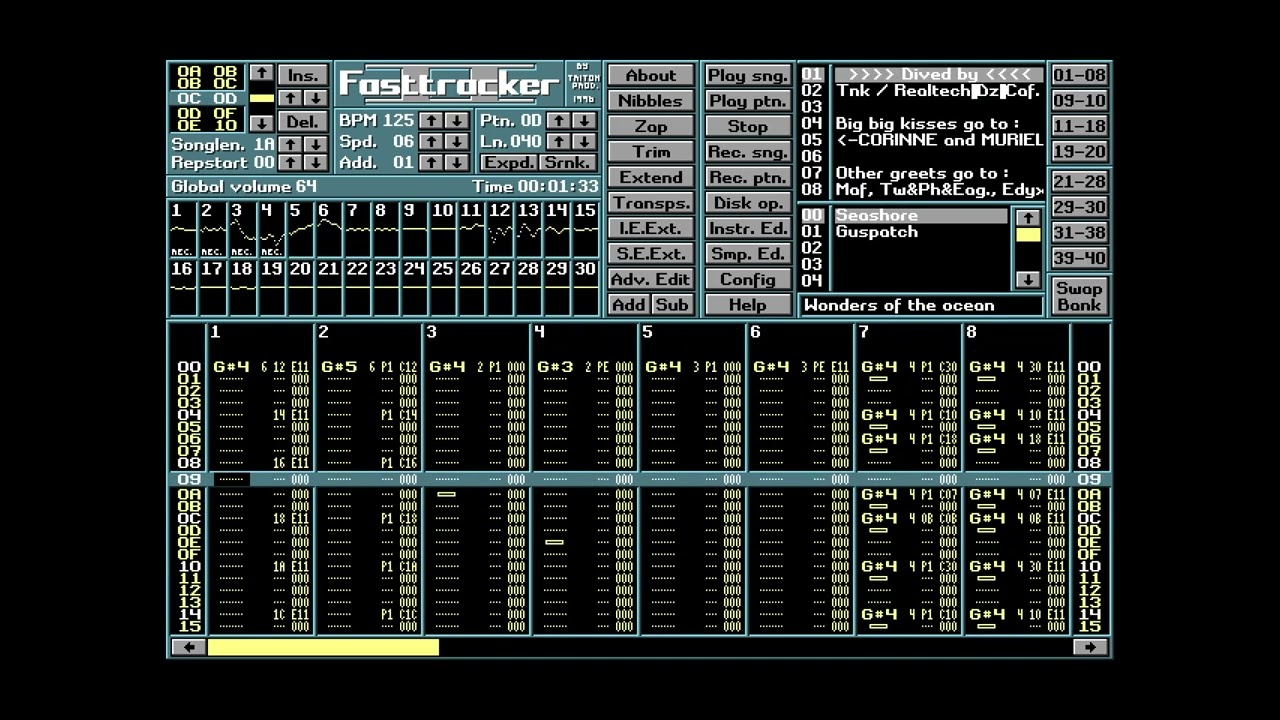Open Adv. Edit panel

pos(651,280)
